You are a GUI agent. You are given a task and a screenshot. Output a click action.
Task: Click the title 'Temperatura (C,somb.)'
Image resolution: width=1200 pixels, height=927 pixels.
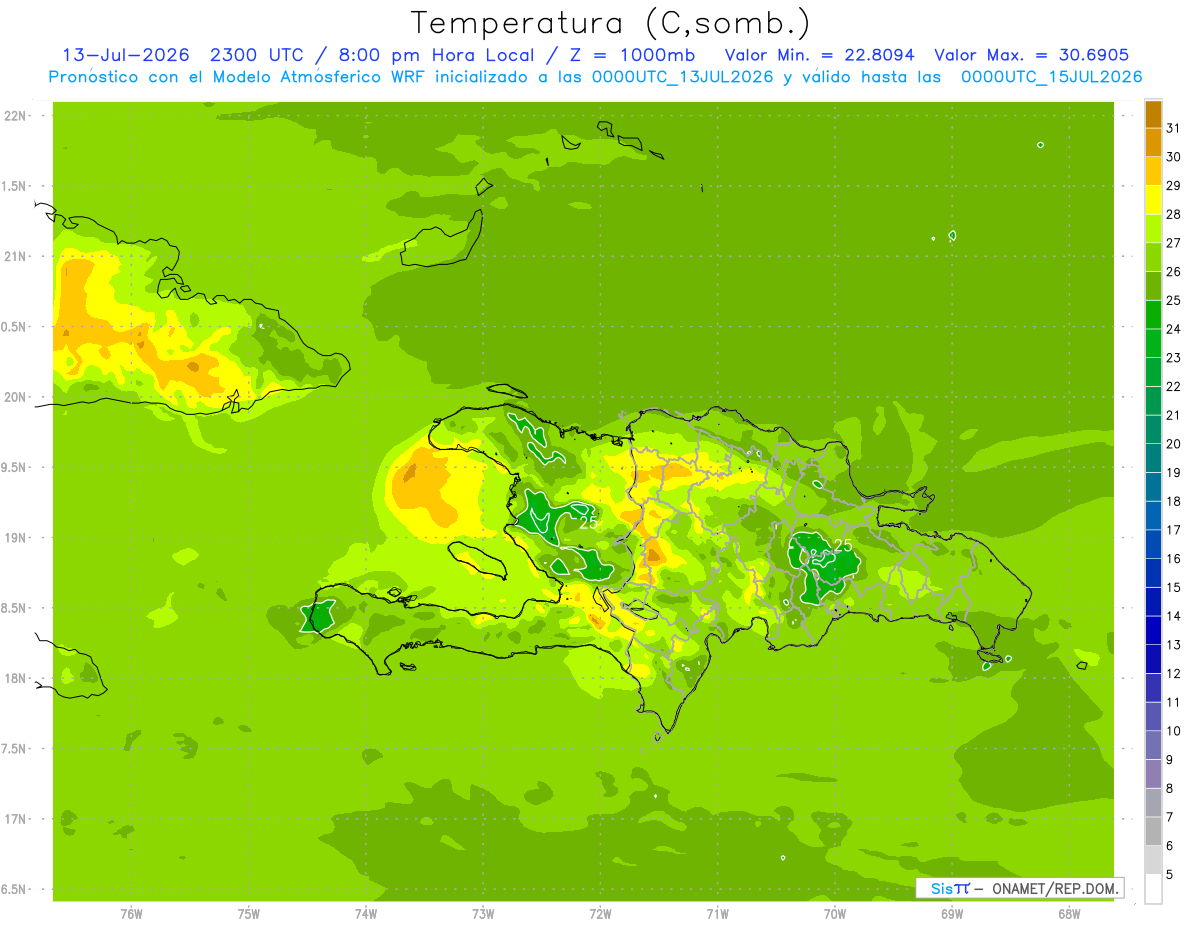tap(610, 23)
